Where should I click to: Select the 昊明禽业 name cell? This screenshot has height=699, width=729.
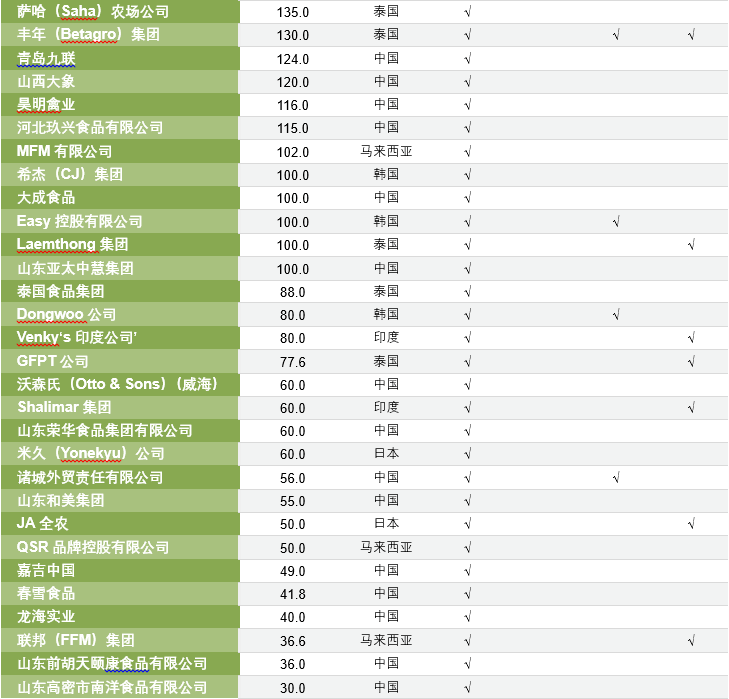point(120,105)
